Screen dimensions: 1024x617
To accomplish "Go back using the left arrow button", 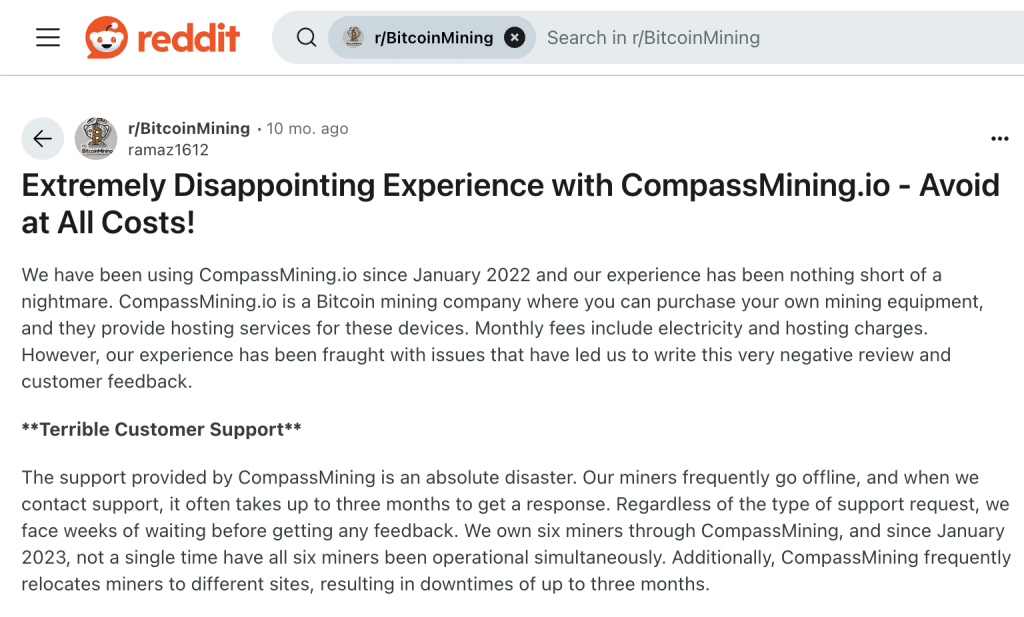I will click(x=42, y=139).
